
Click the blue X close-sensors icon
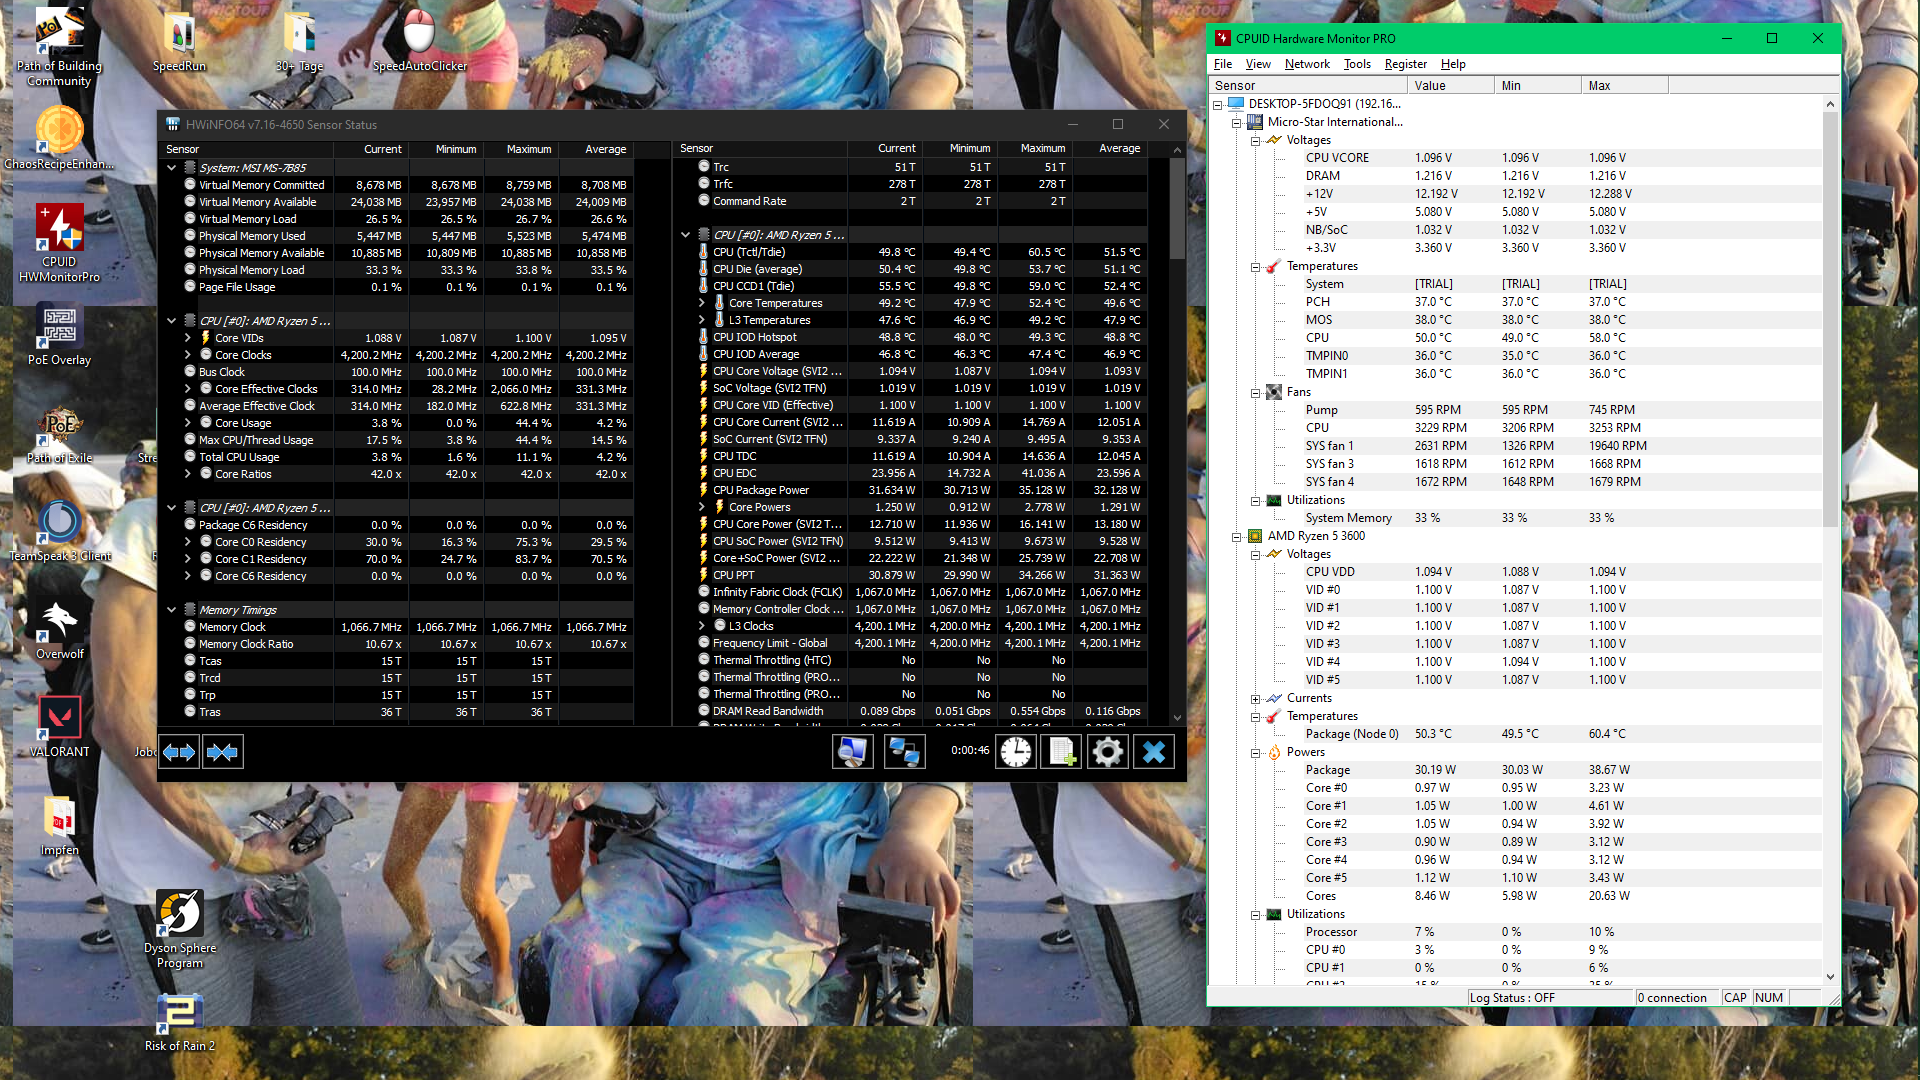pos(1154,752)
